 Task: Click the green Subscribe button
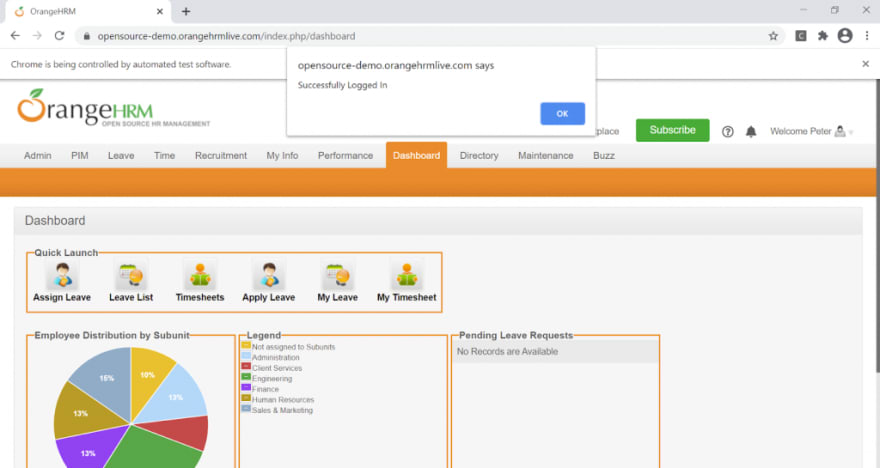pos(672,130)
